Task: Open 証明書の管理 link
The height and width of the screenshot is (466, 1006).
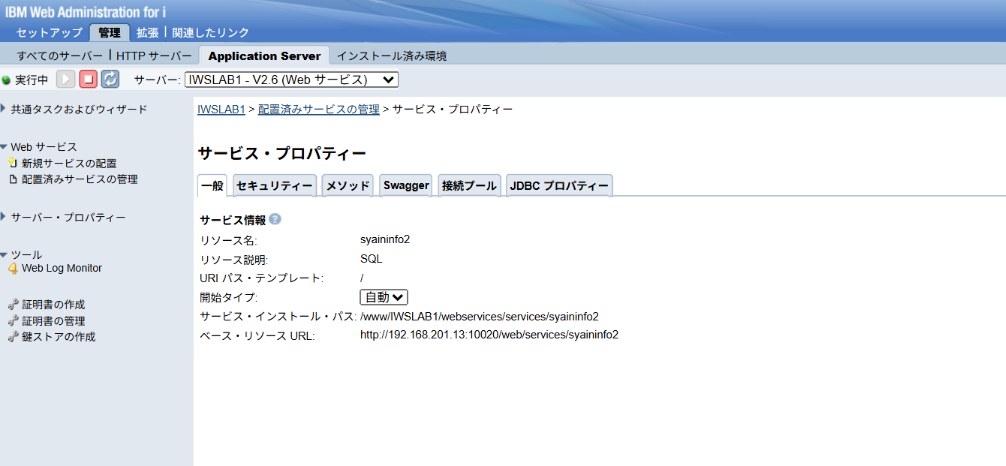Action: [53, 321]
